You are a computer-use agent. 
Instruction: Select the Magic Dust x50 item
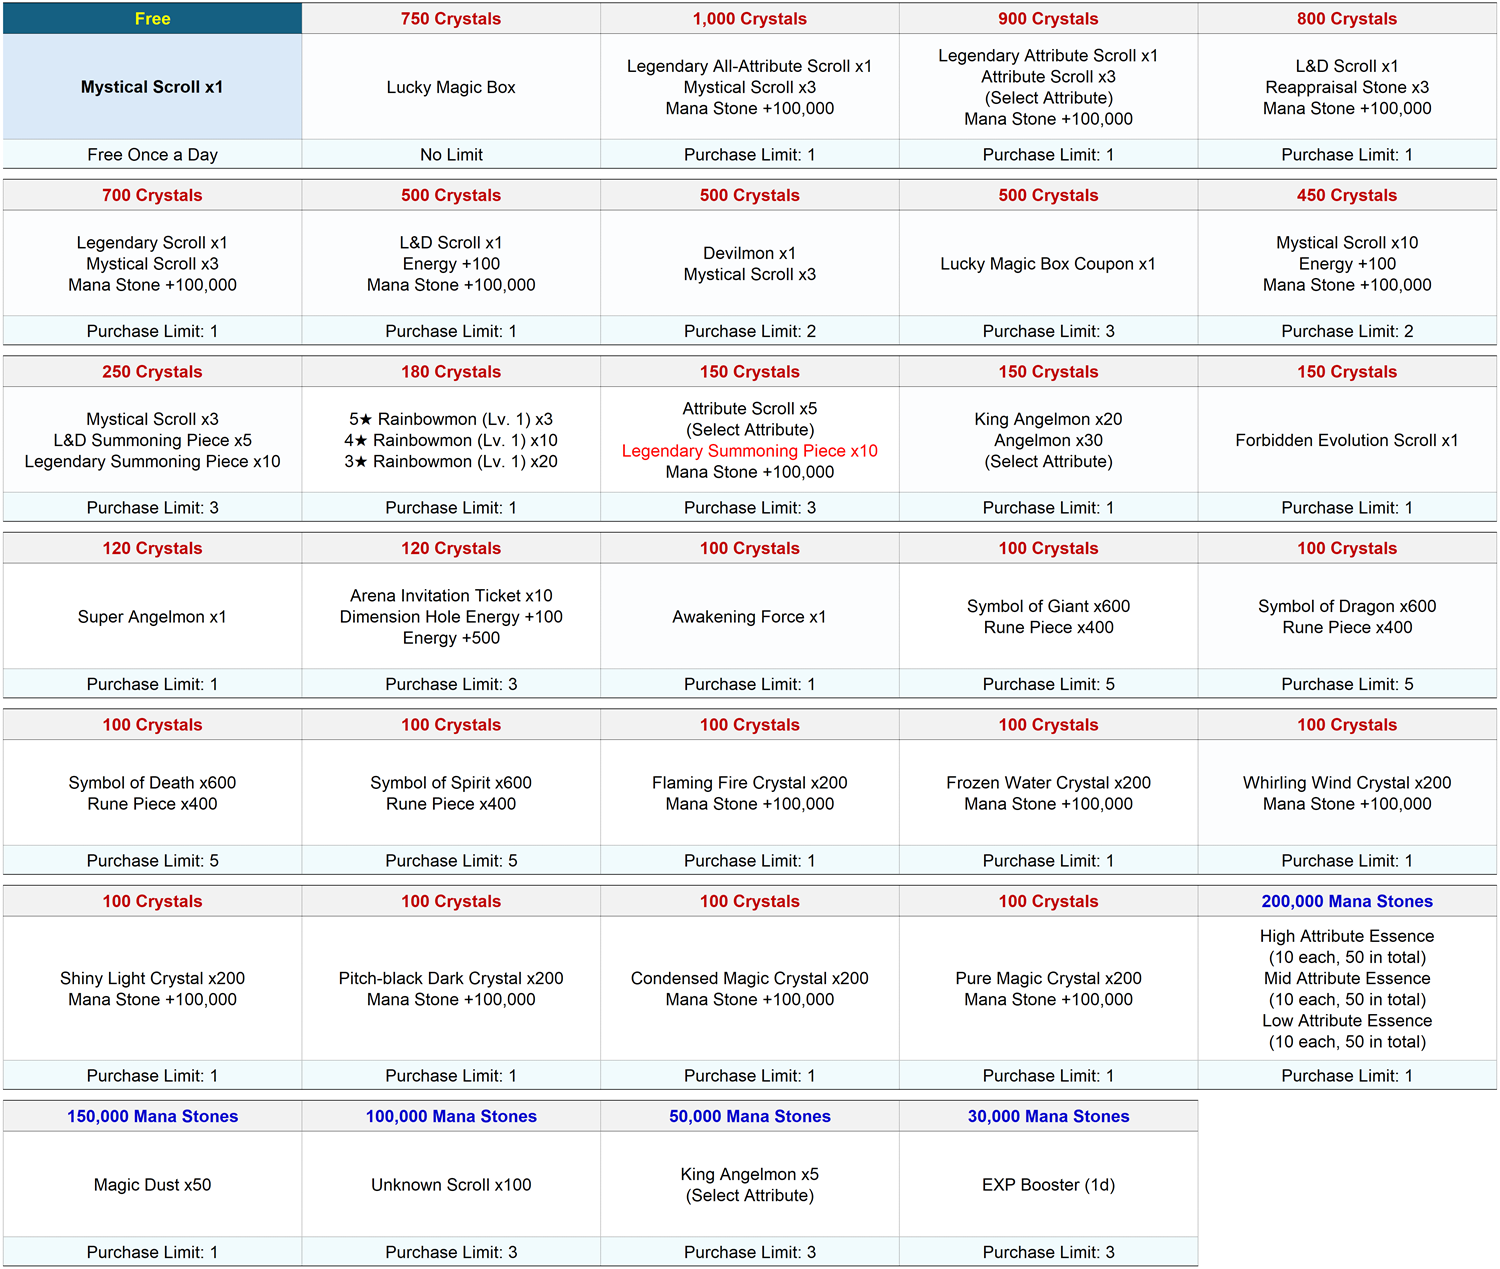[152, 1185]
